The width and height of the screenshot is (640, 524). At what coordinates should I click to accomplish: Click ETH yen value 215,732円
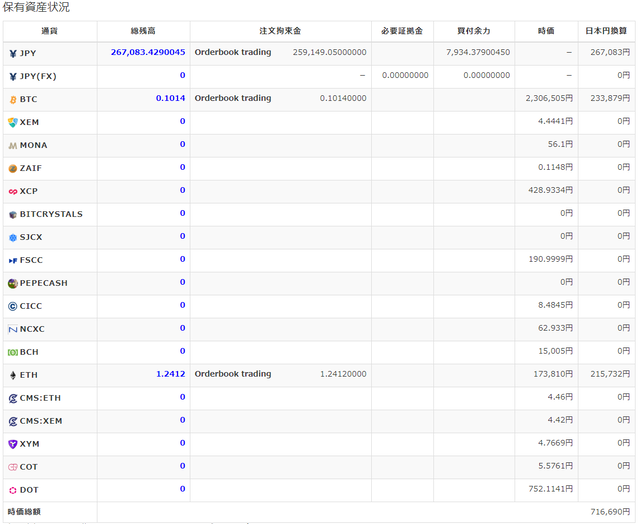pos(610,374)
